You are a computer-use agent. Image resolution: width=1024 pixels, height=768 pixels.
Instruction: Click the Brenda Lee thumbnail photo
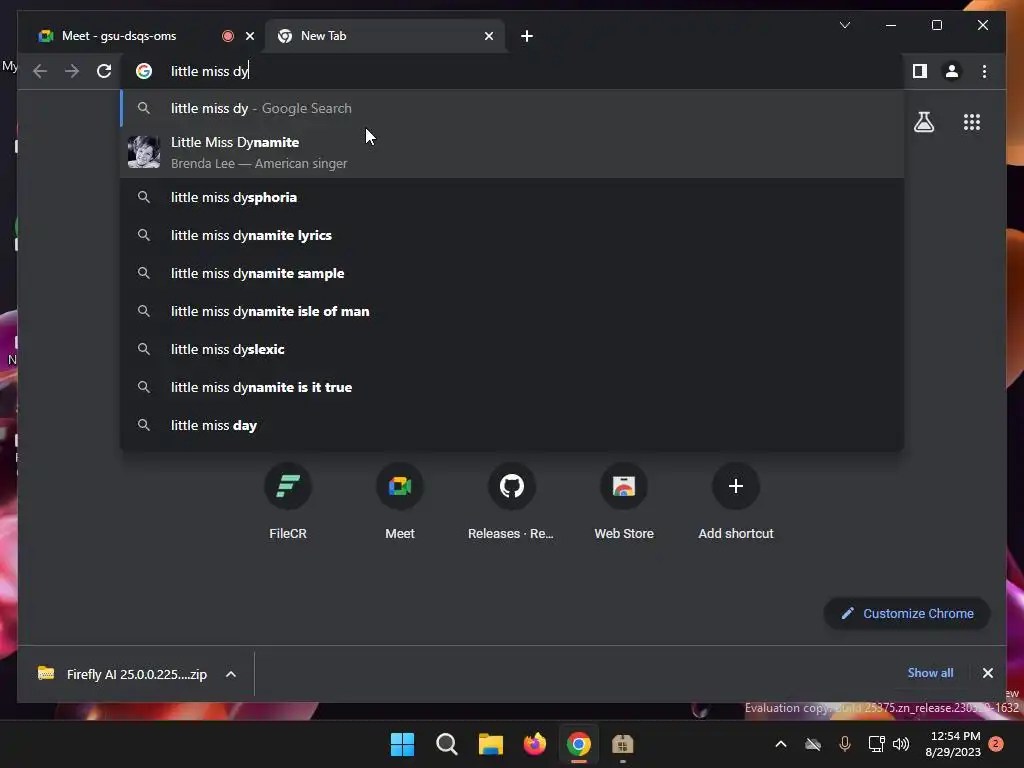point(144,152)
